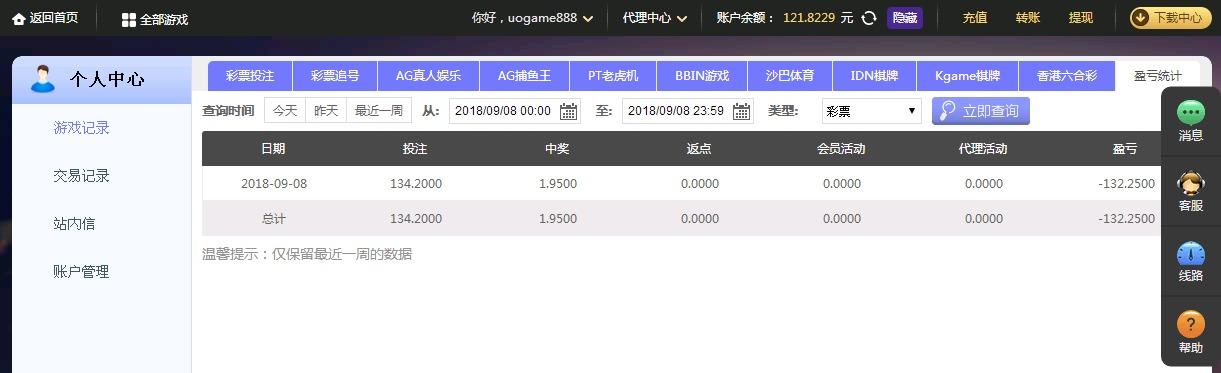This screenshot has width=1221, height=373.
Task: Switch to 彩票追号 tab
Action: [334, 76]
